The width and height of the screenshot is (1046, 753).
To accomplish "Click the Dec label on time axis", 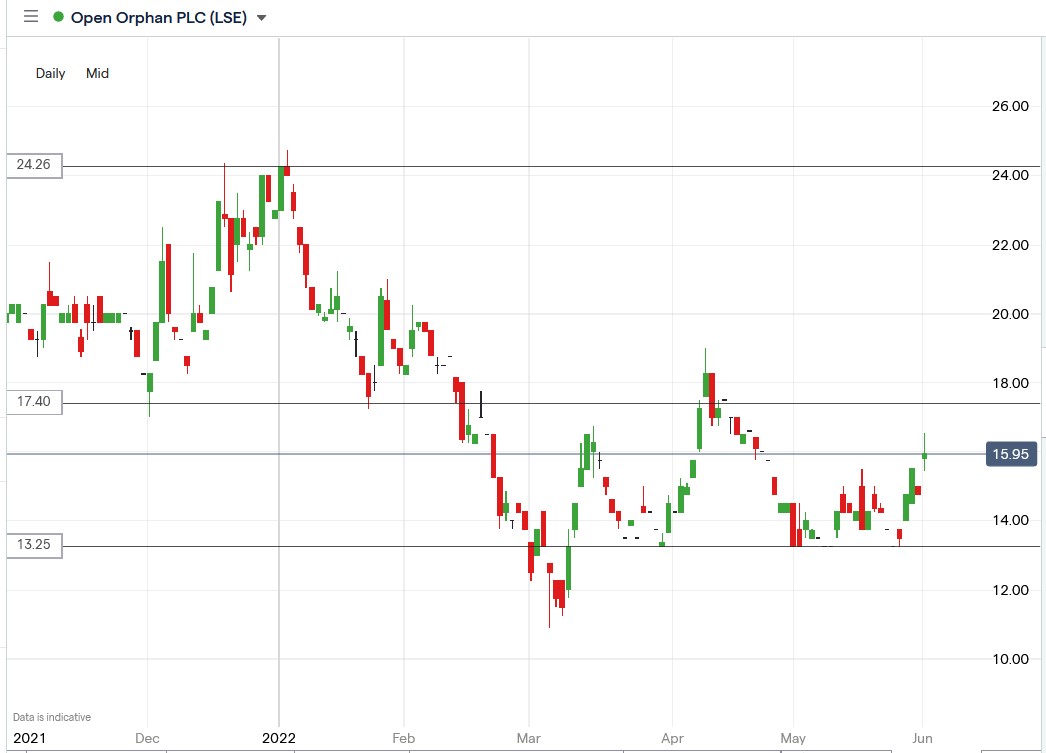I will point(146,739).
